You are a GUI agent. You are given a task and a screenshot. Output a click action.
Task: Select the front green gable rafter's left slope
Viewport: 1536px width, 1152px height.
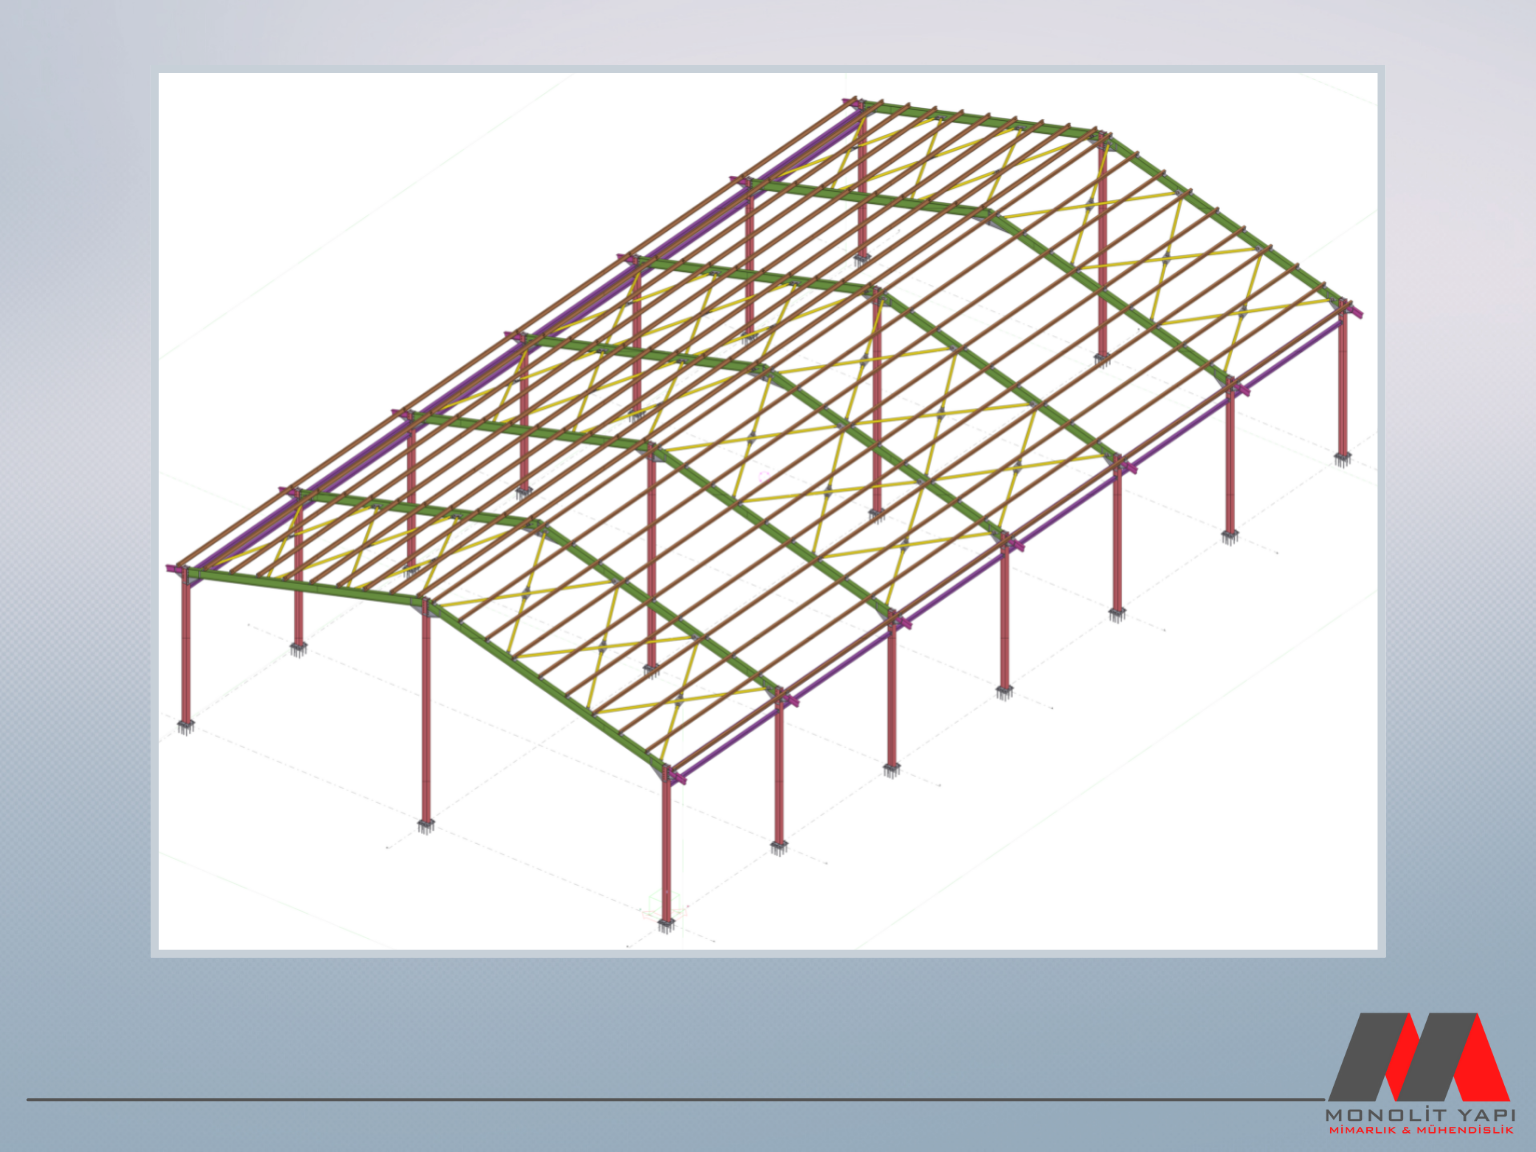tap(300, 586)
